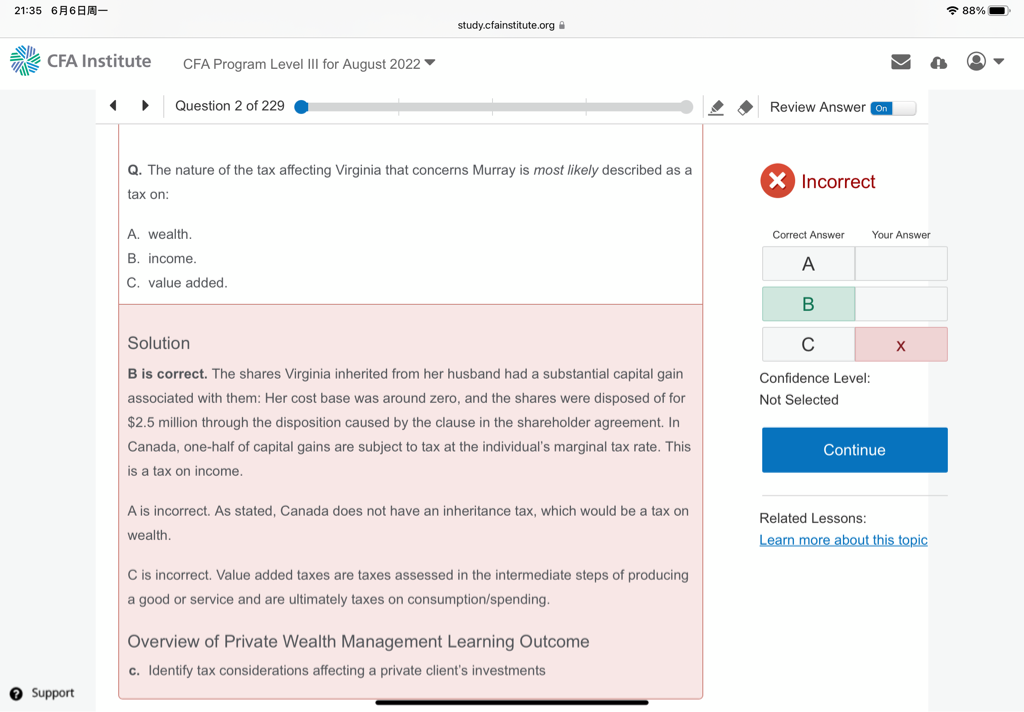Select the eraser tool
The height and width of the screenshot is (712, 1024).
point(745,107)
